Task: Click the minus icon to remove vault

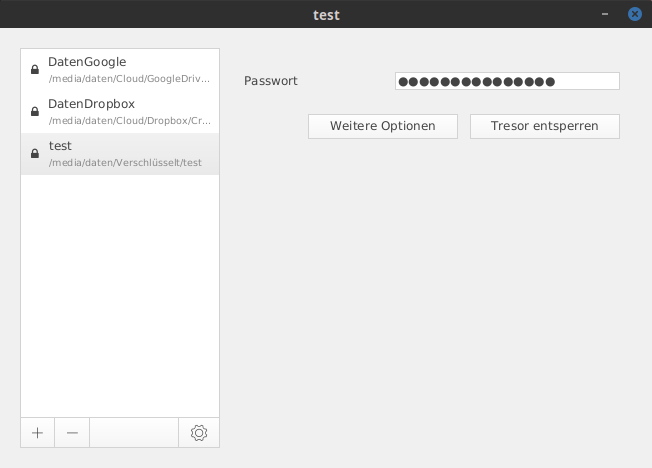Action: [72, 433]
